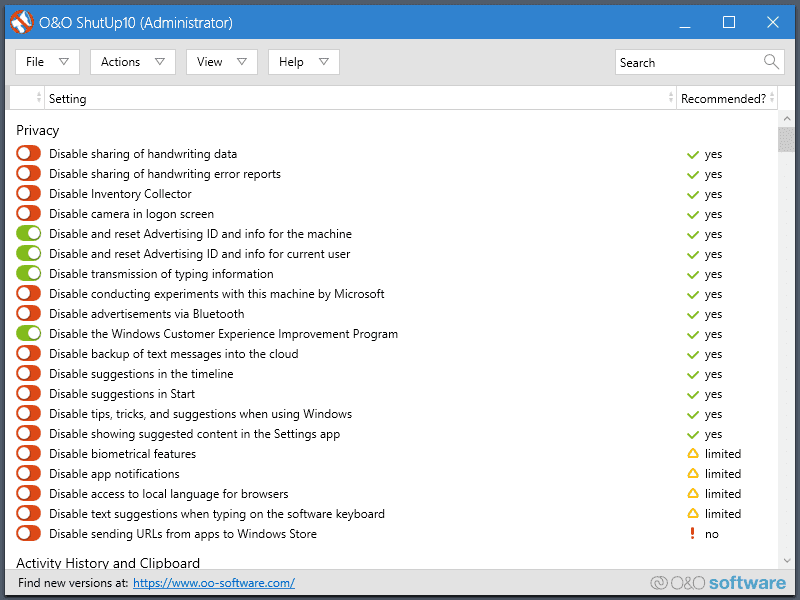The image size is (800, 600).
Task: Click sort arrows on the Recommended column
Action: 772,97
